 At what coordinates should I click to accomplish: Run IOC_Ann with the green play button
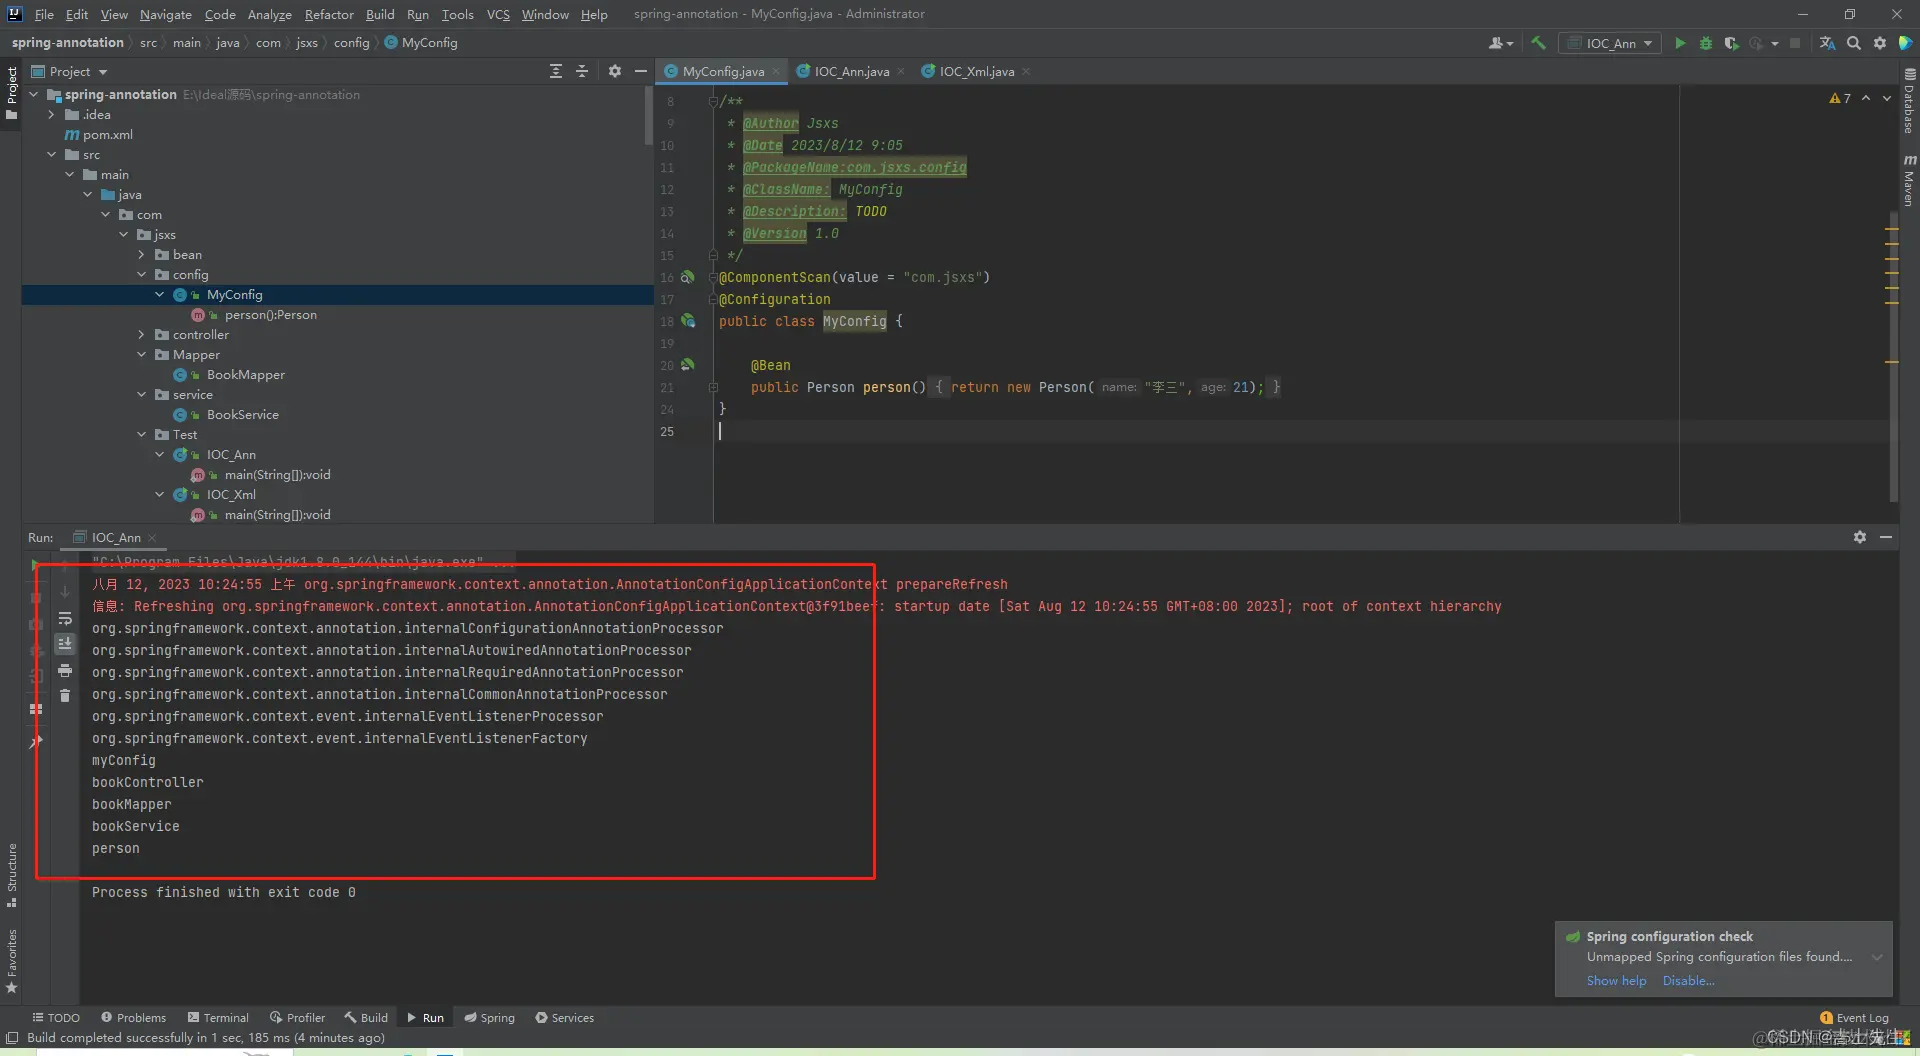click(x=1680, y=43)
